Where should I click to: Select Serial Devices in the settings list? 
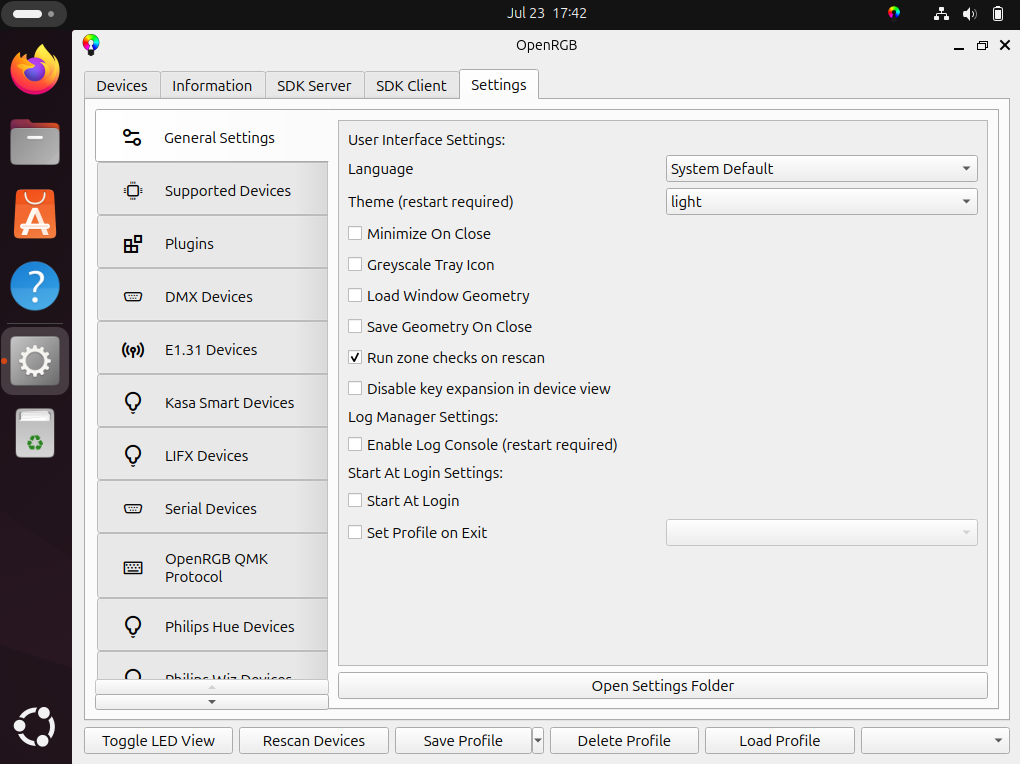pyautogui.click(x=211, y=509)
